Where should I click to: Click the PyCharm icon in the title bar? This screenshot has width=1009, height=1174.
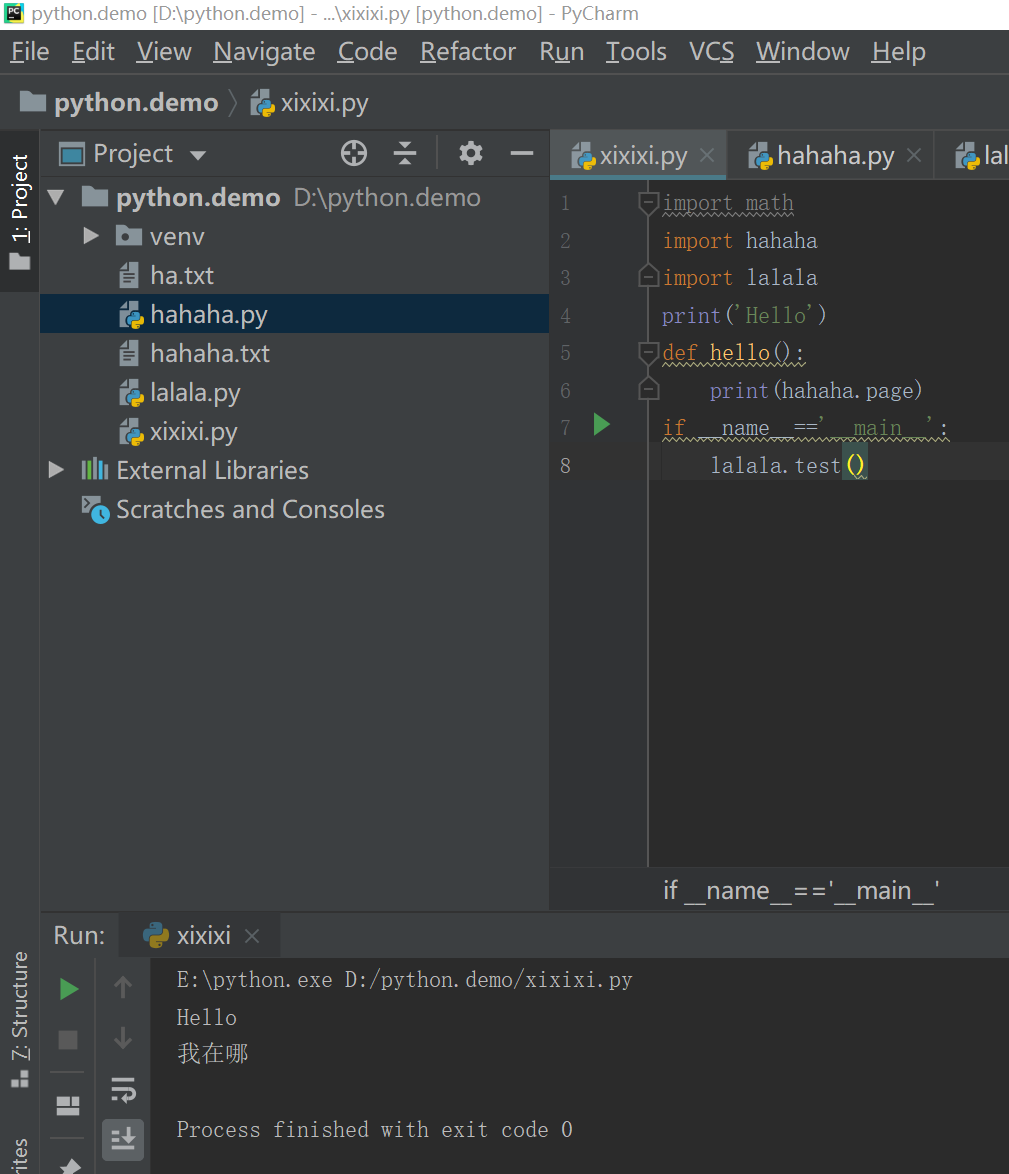tap(14, 13)
